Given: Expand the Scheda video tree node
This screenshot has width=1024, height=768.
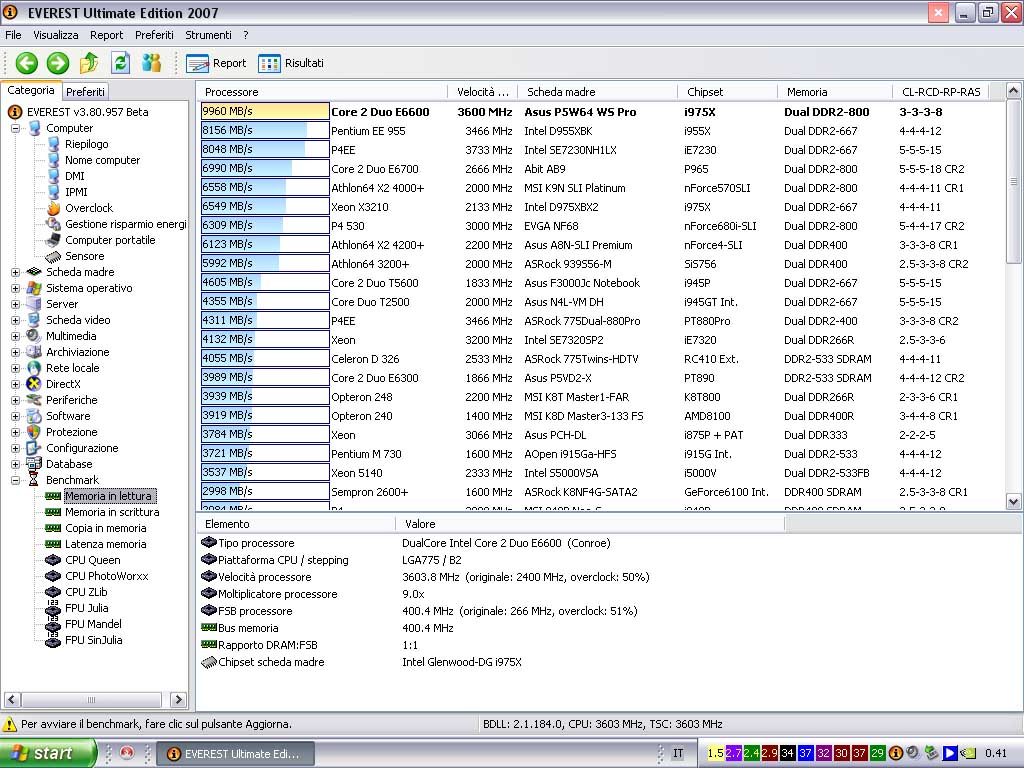Looking at the screenshot, I should [15, 320].
